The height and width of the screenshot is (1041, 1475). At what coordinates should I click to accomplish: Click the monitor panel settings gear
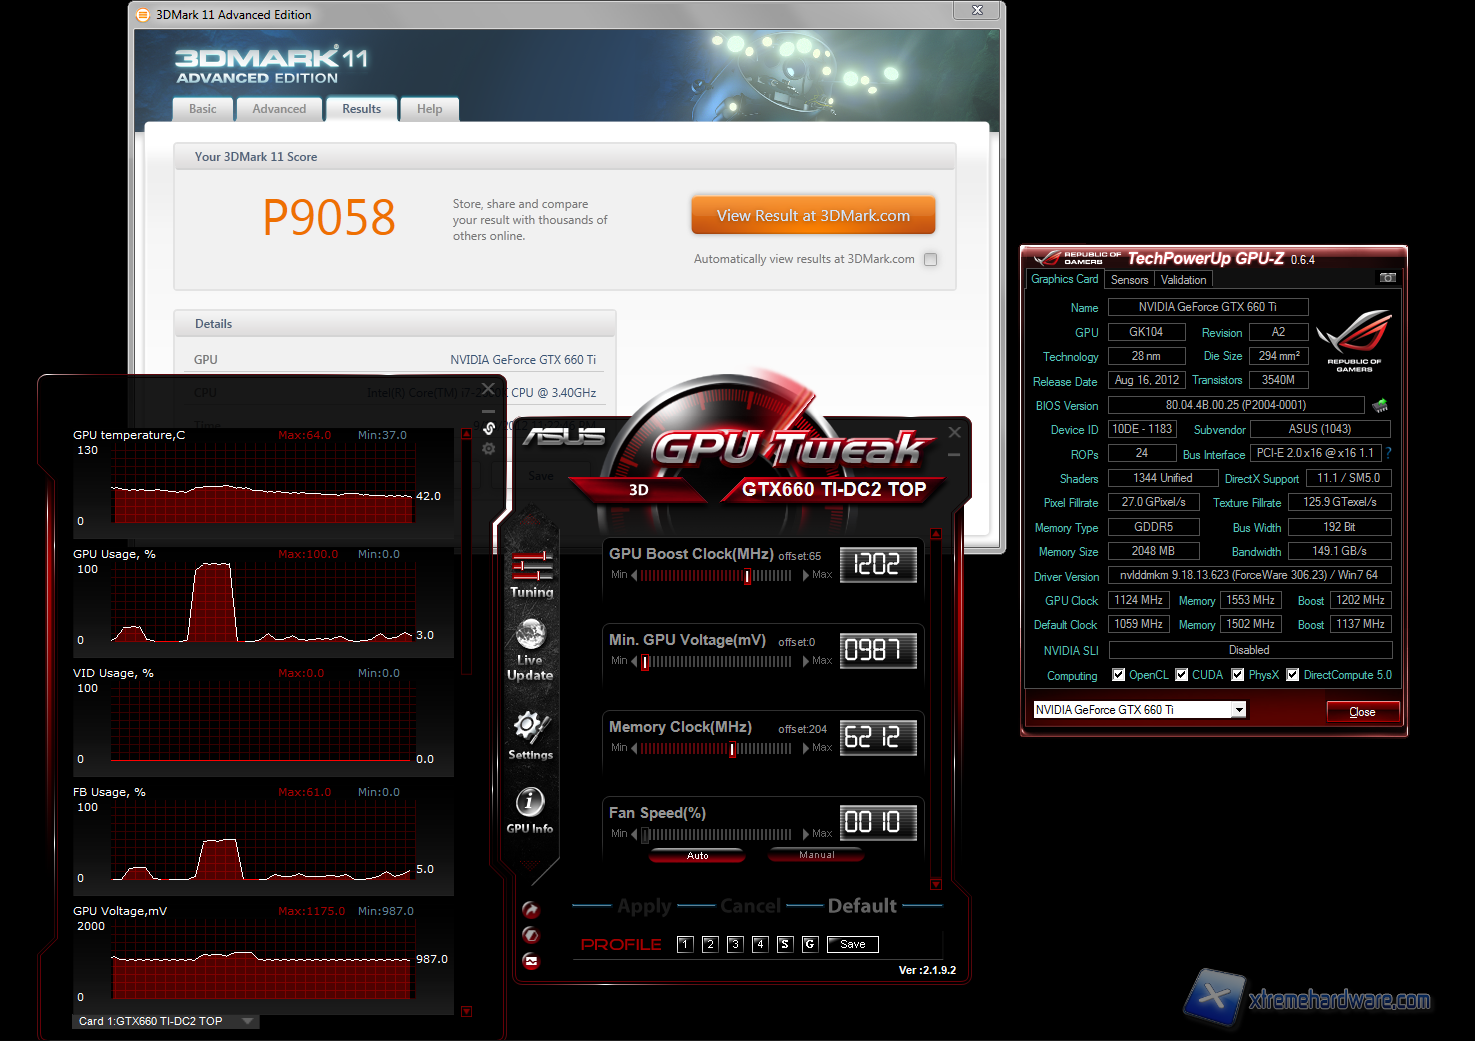coord(489,449)
